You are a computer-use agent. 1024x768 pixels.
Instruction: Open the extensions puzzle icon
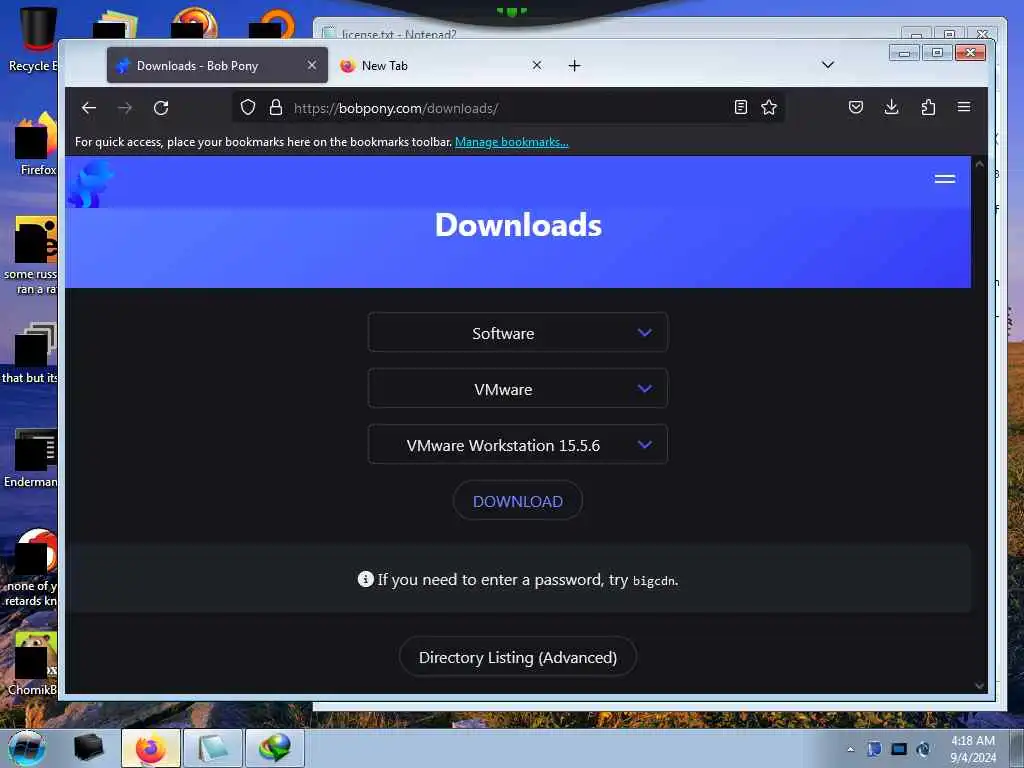pos(928,107)
